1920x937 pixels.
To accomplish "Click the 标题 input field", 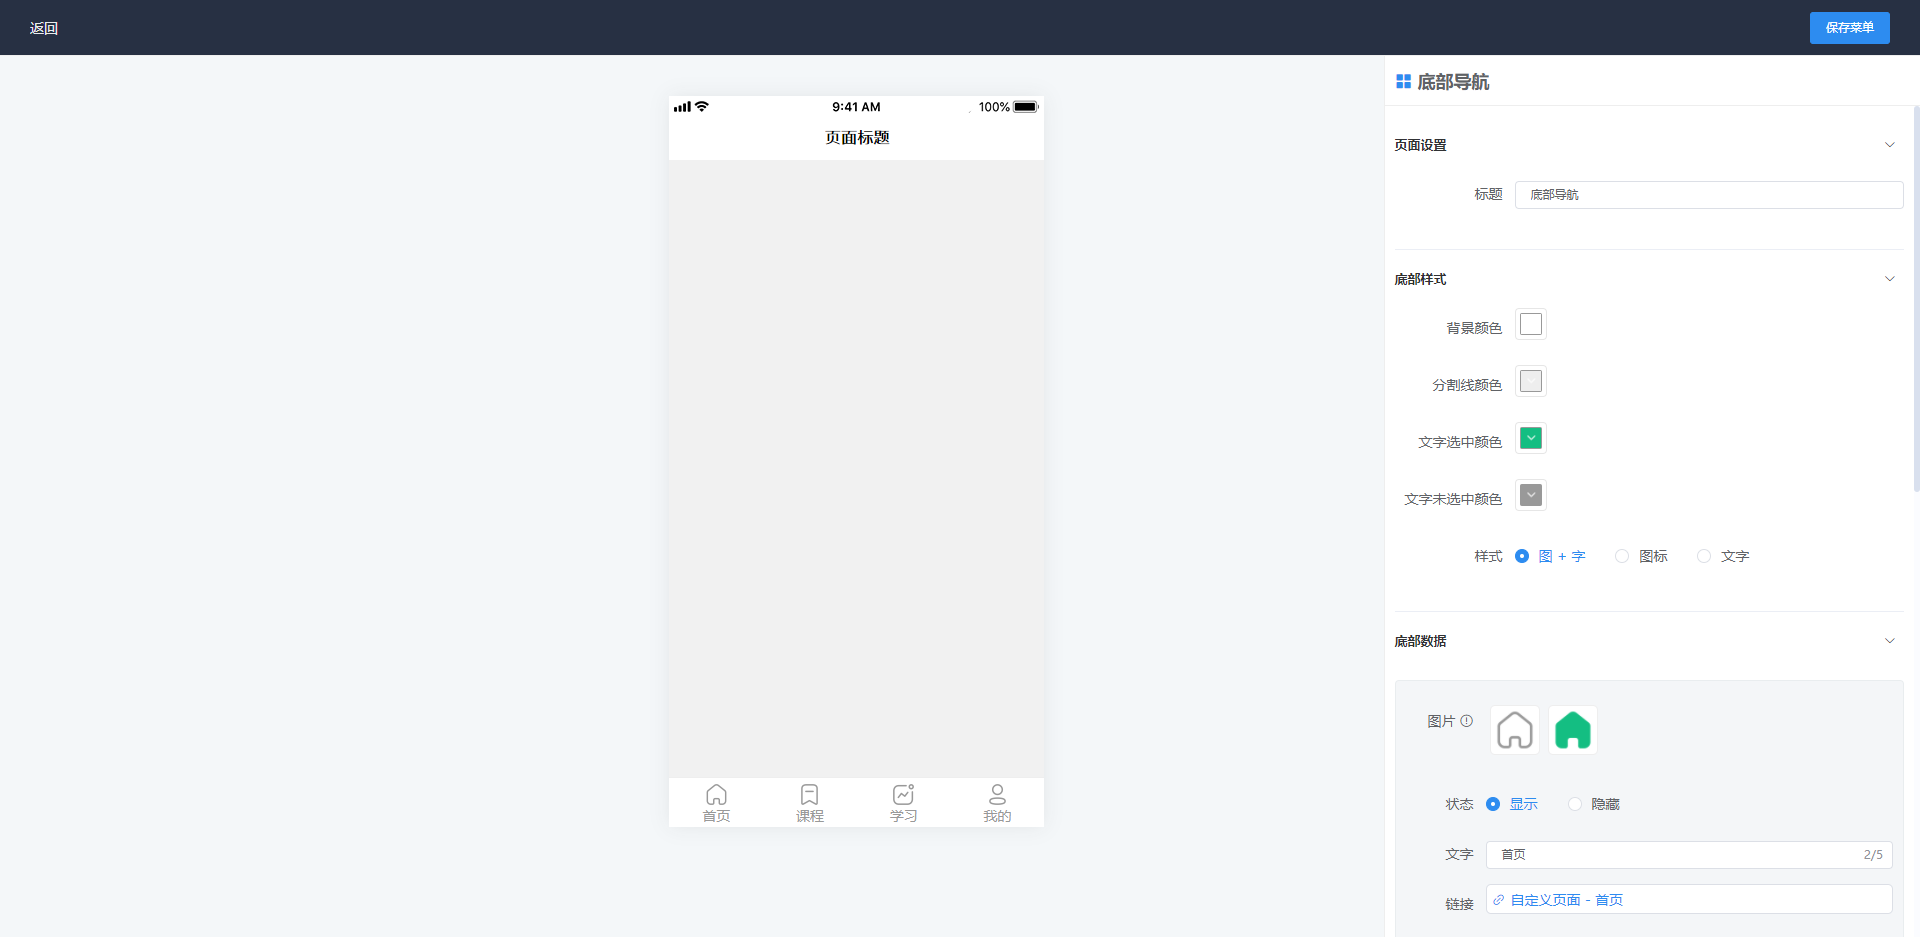I will pos(1709,195).
